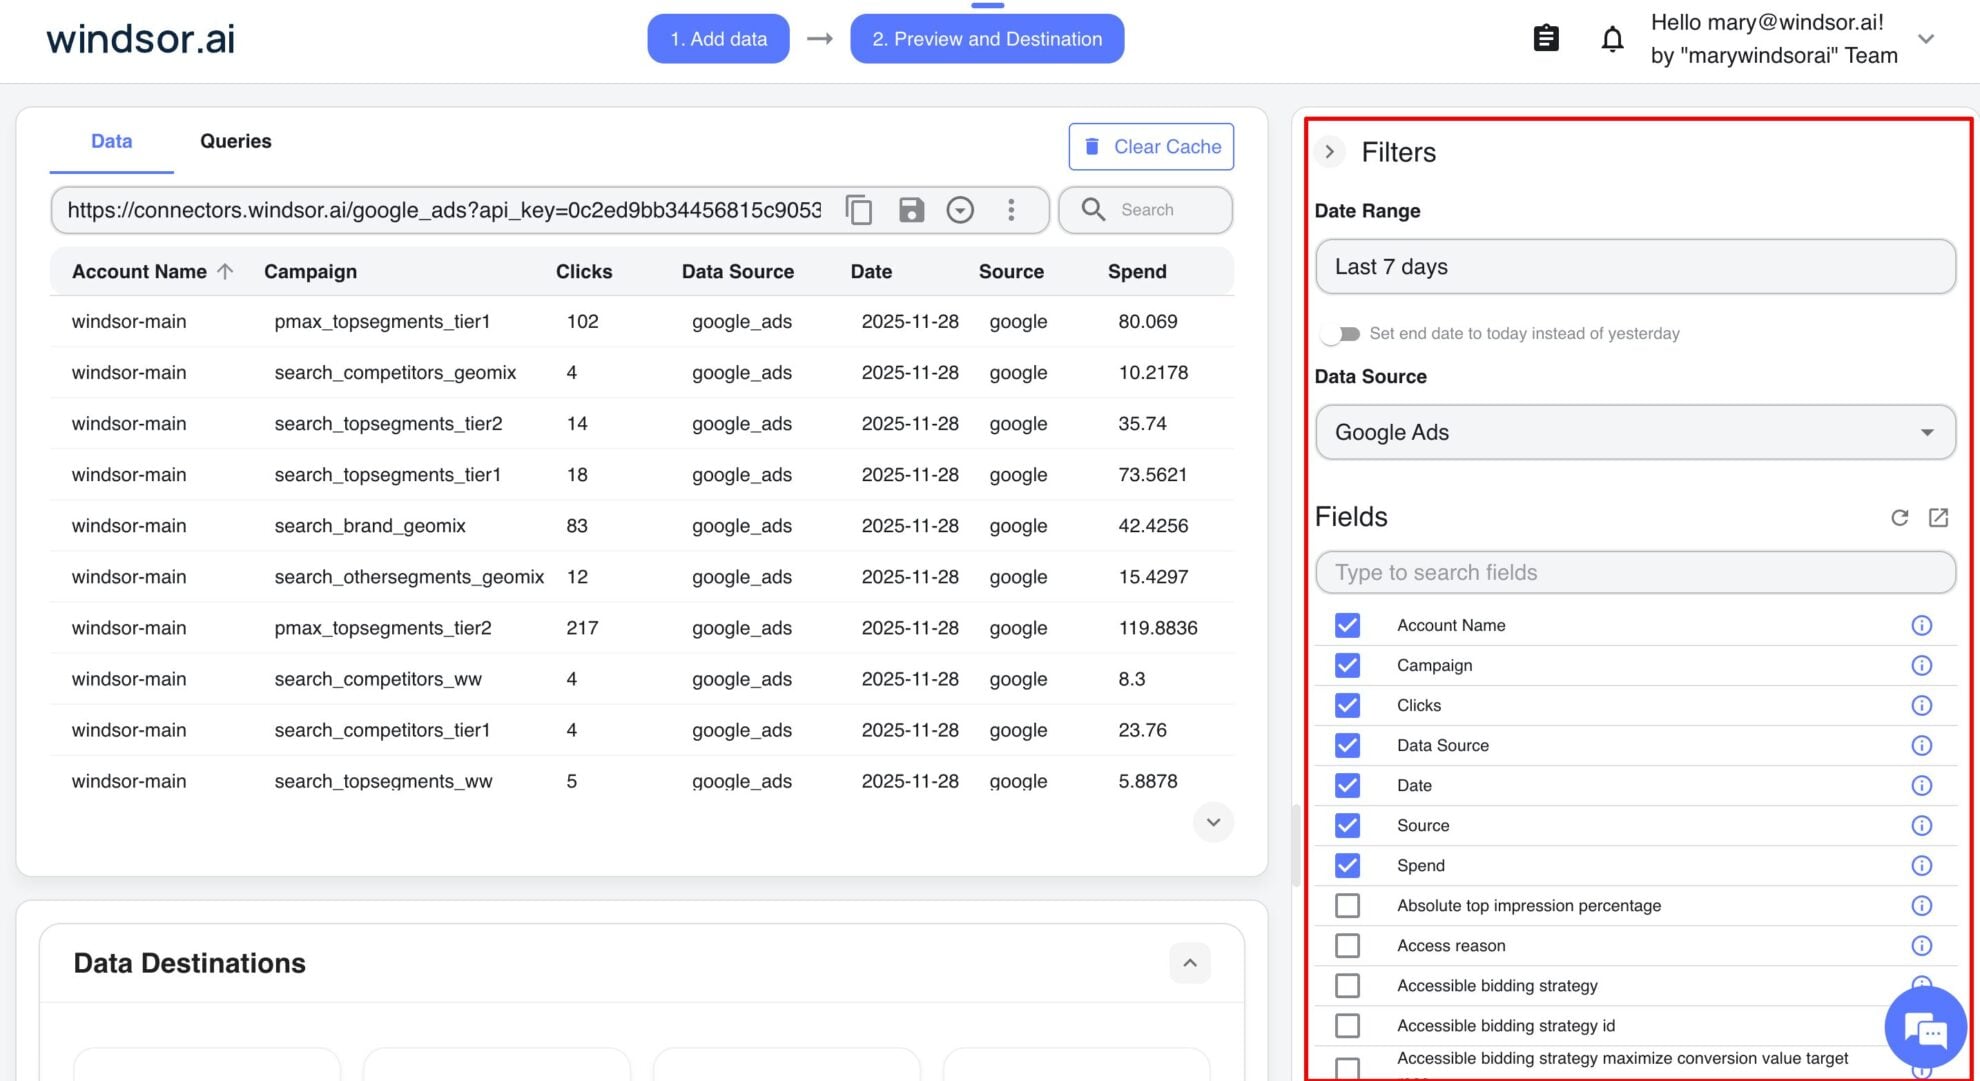Sort by Campaign column header

coord(310,271)
